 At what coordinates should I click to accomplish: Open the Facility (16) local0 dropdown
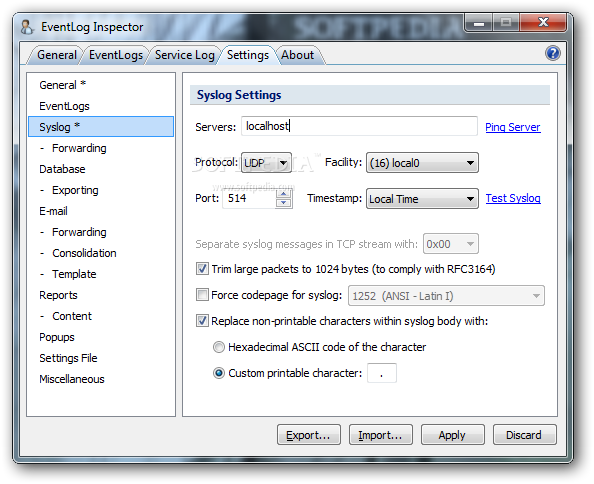click(422, 163)
